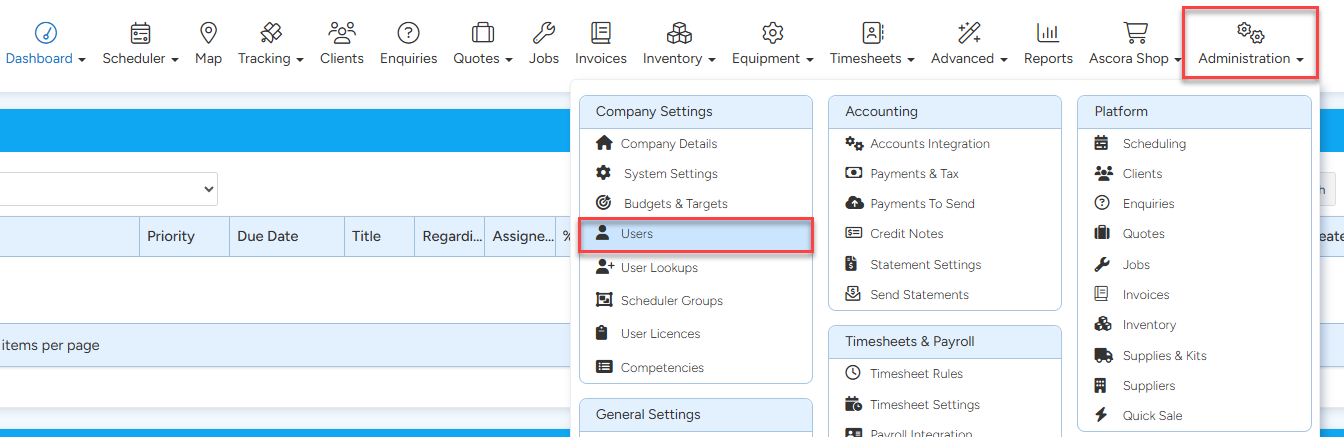Click the Map pin icon

click(x=208, y=33)
